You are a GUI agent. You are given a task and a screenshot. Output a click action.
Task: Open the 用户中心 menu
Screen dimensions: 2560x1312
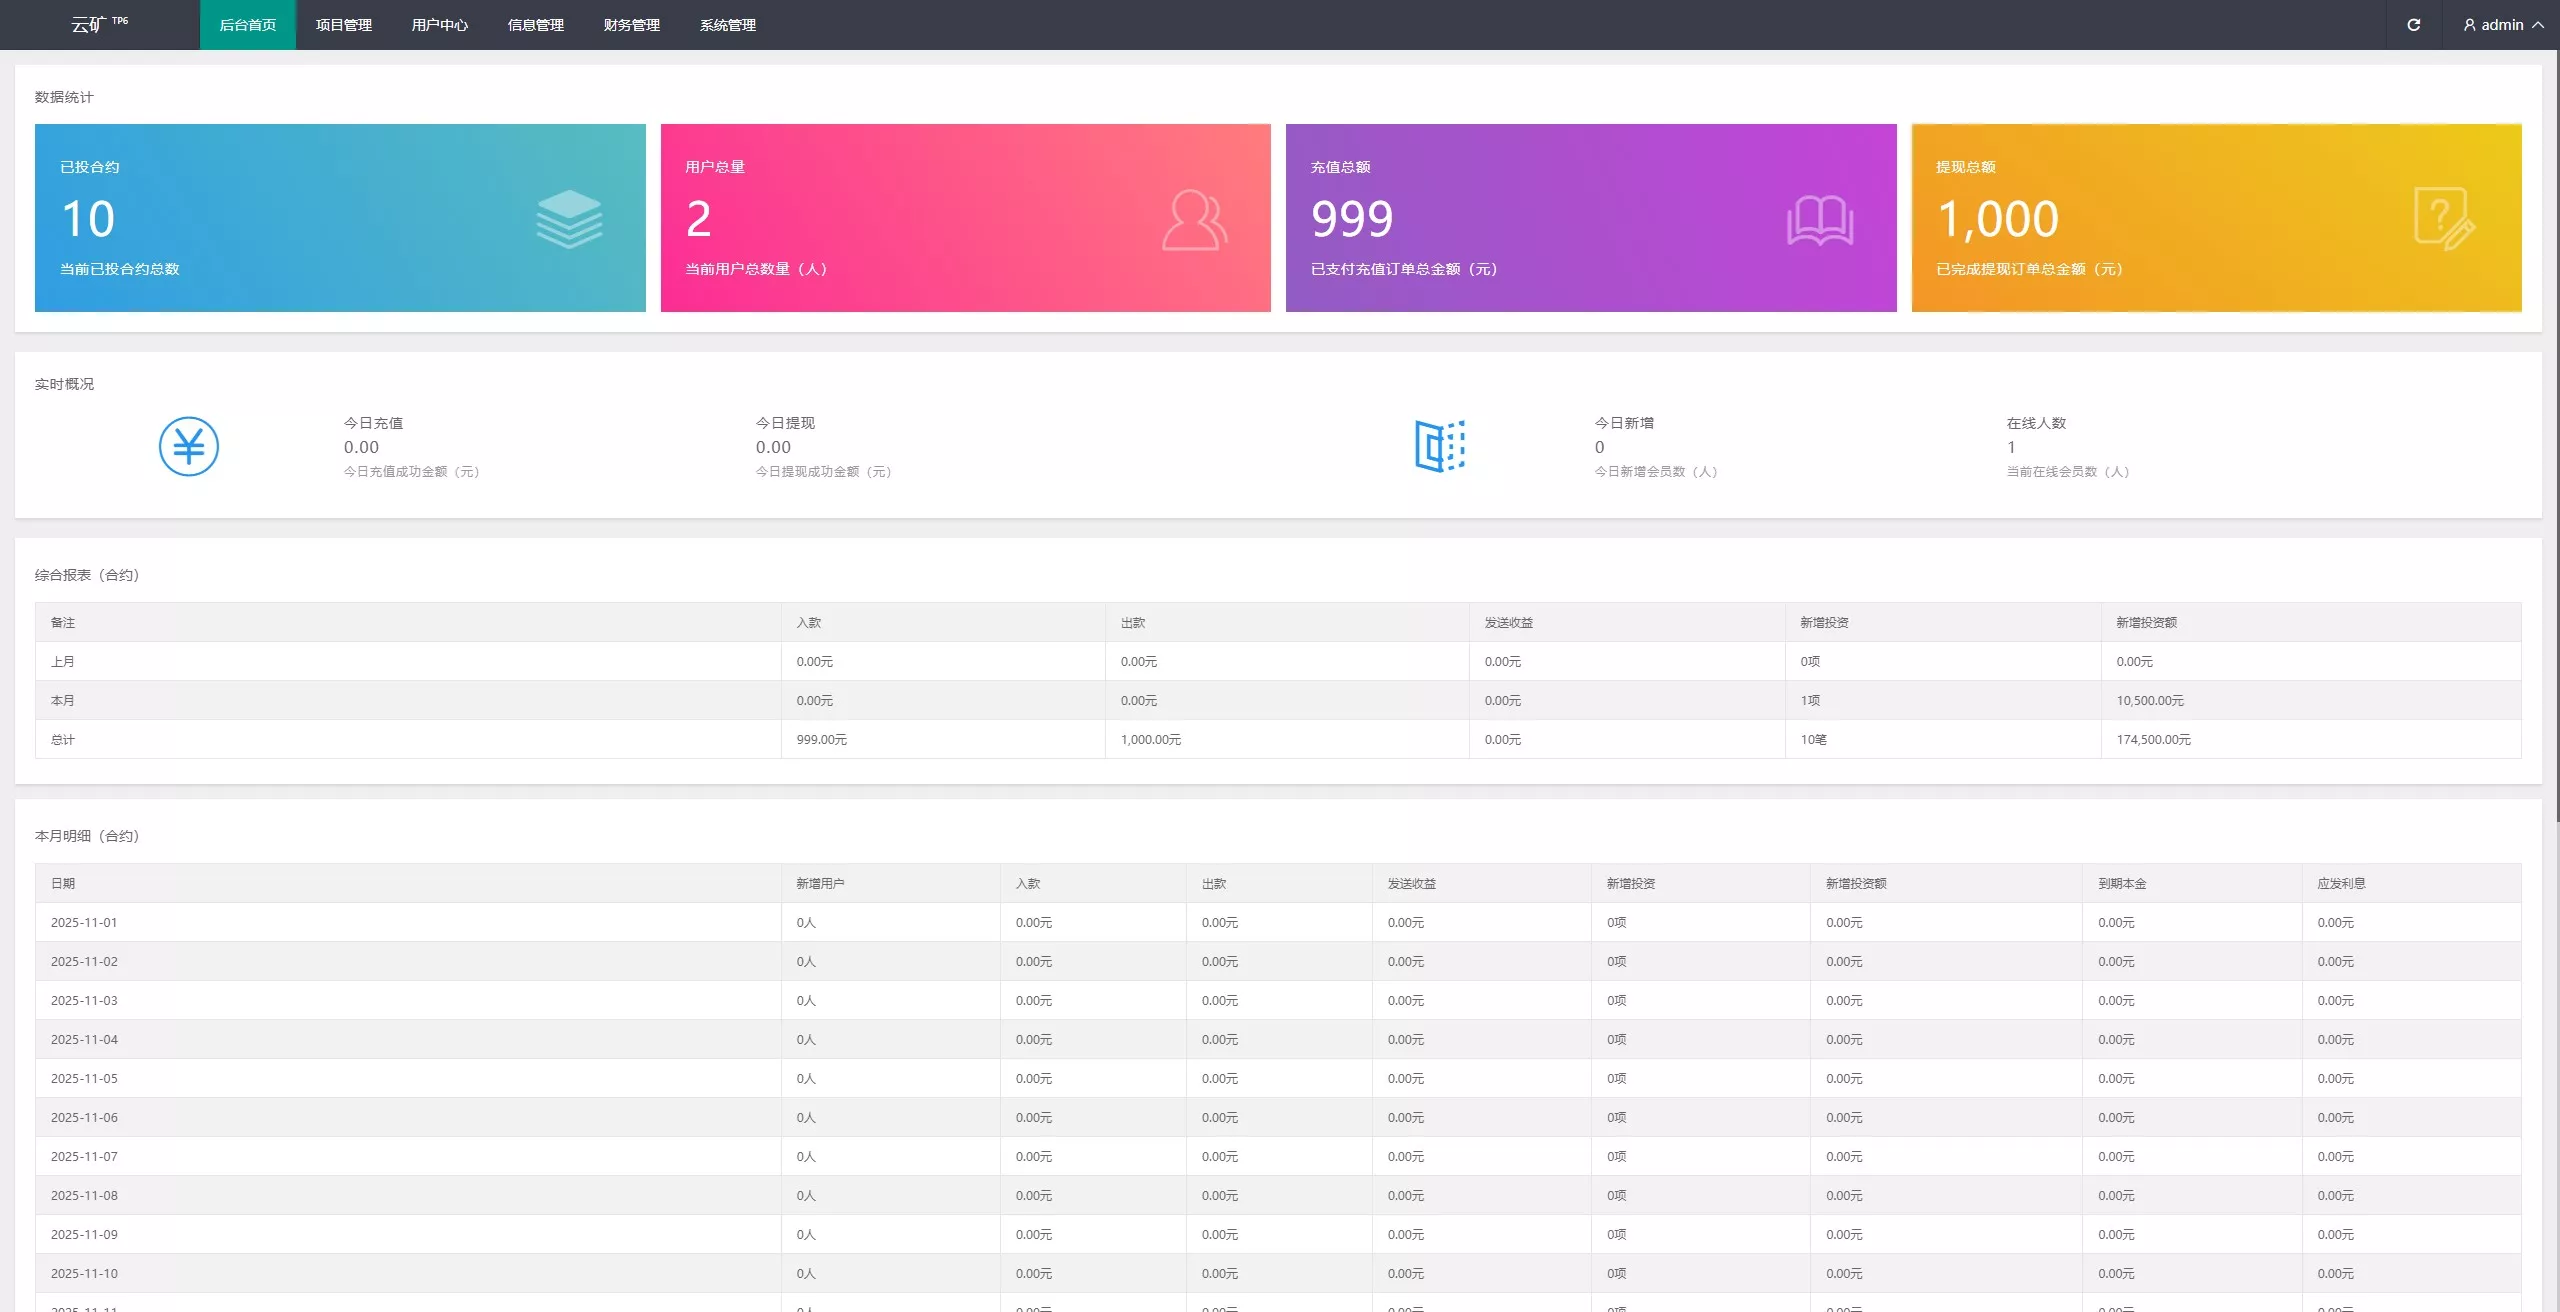(440, 25)
